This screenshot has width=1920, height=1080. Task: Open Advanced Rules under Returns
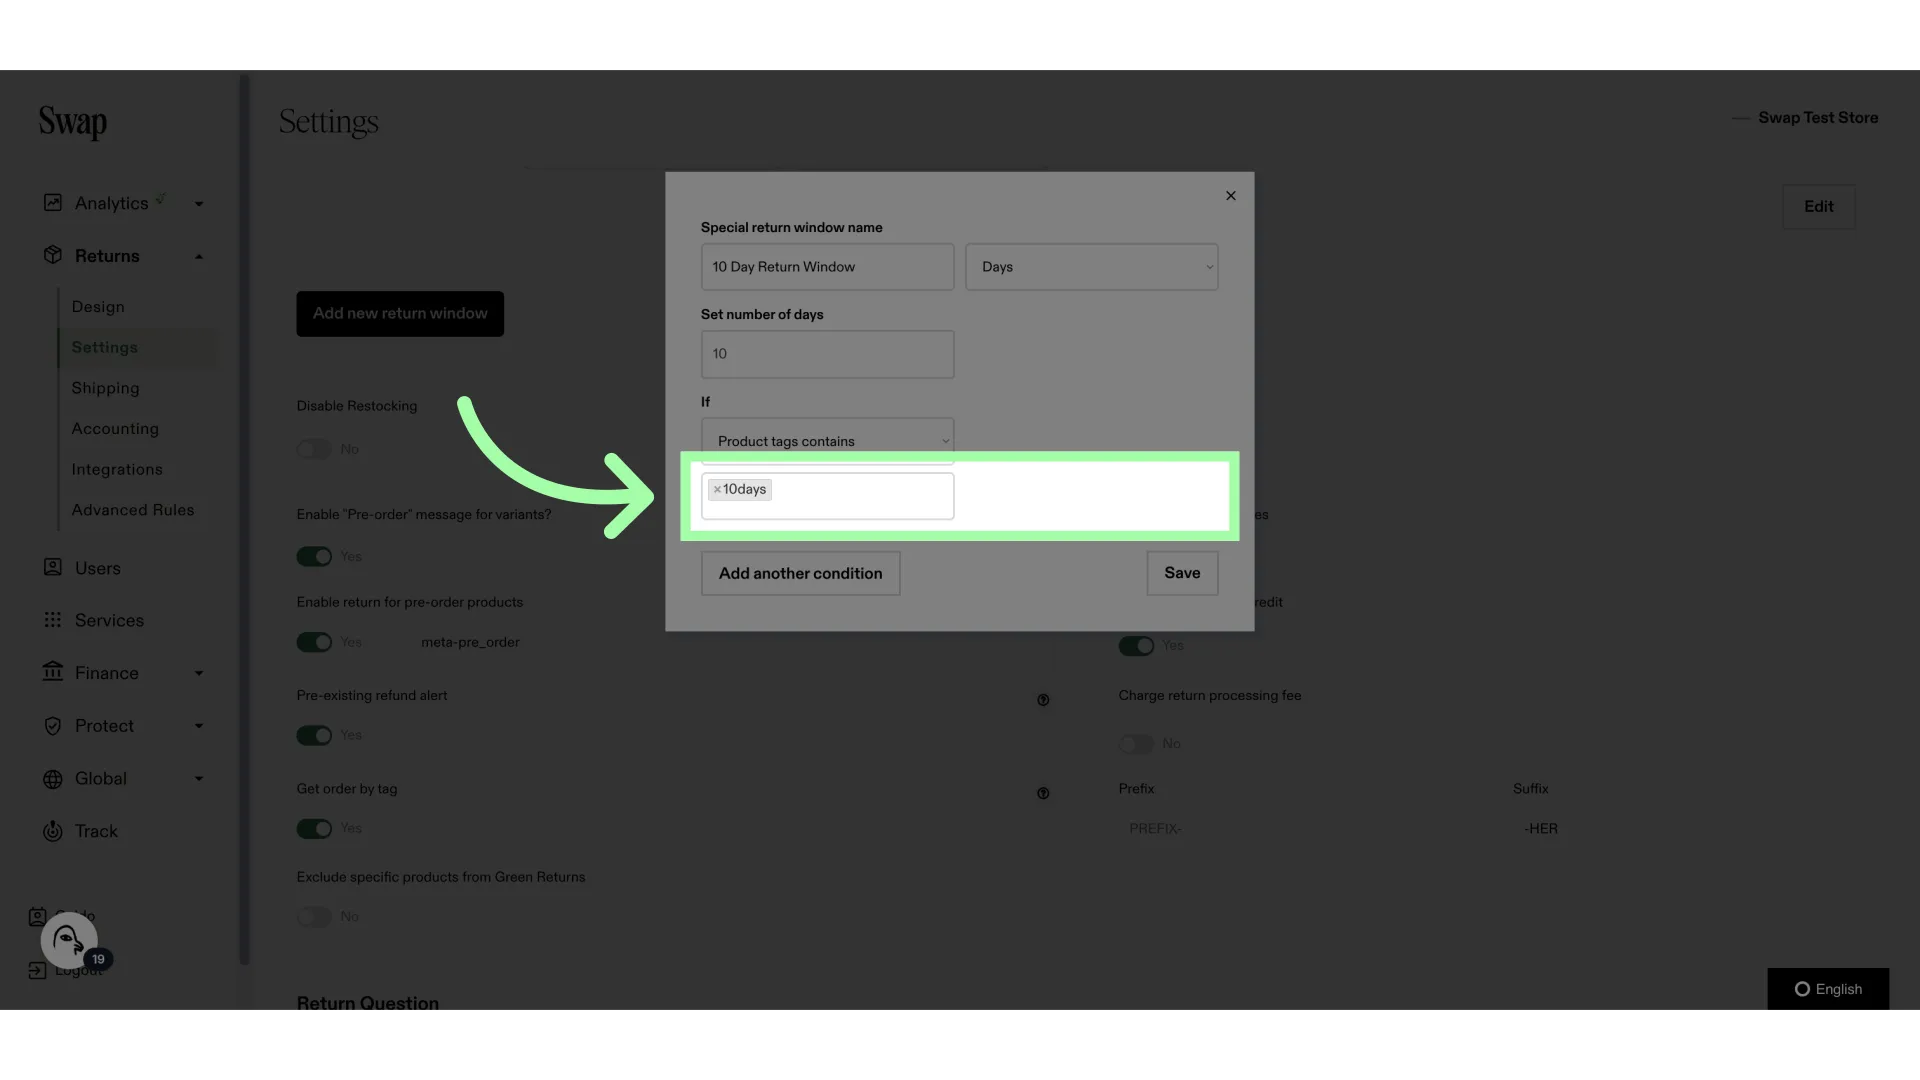click(x=133, y=510)
